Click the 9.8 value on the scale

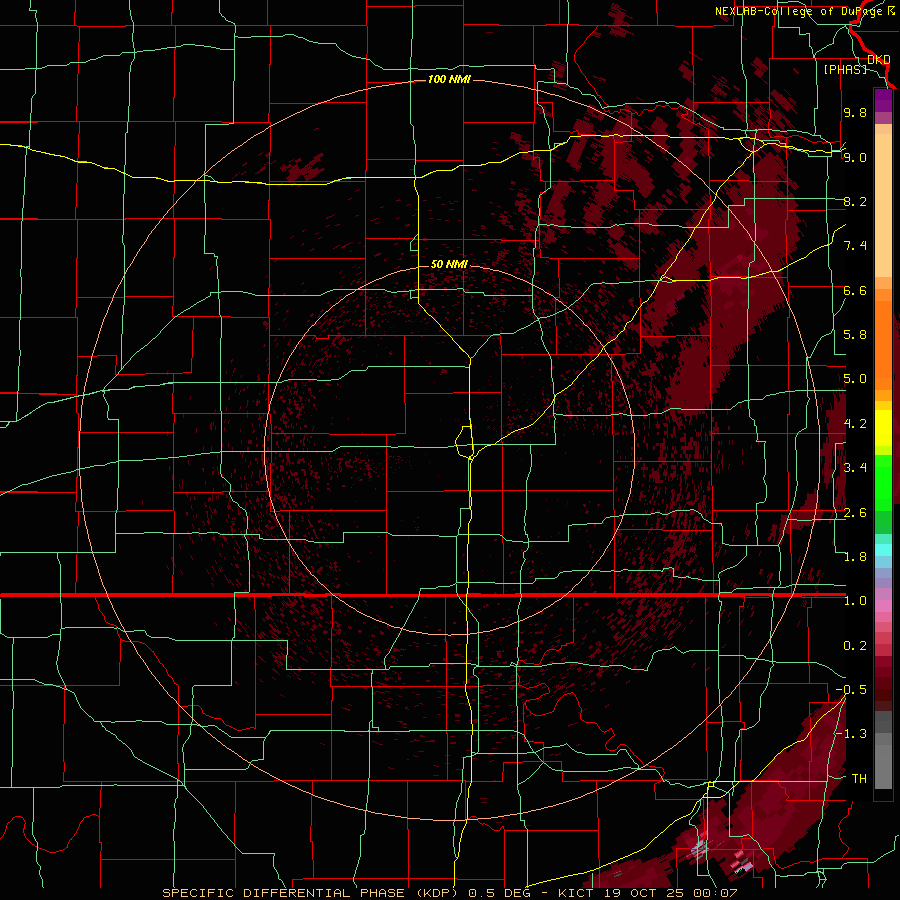click(855, 112)
